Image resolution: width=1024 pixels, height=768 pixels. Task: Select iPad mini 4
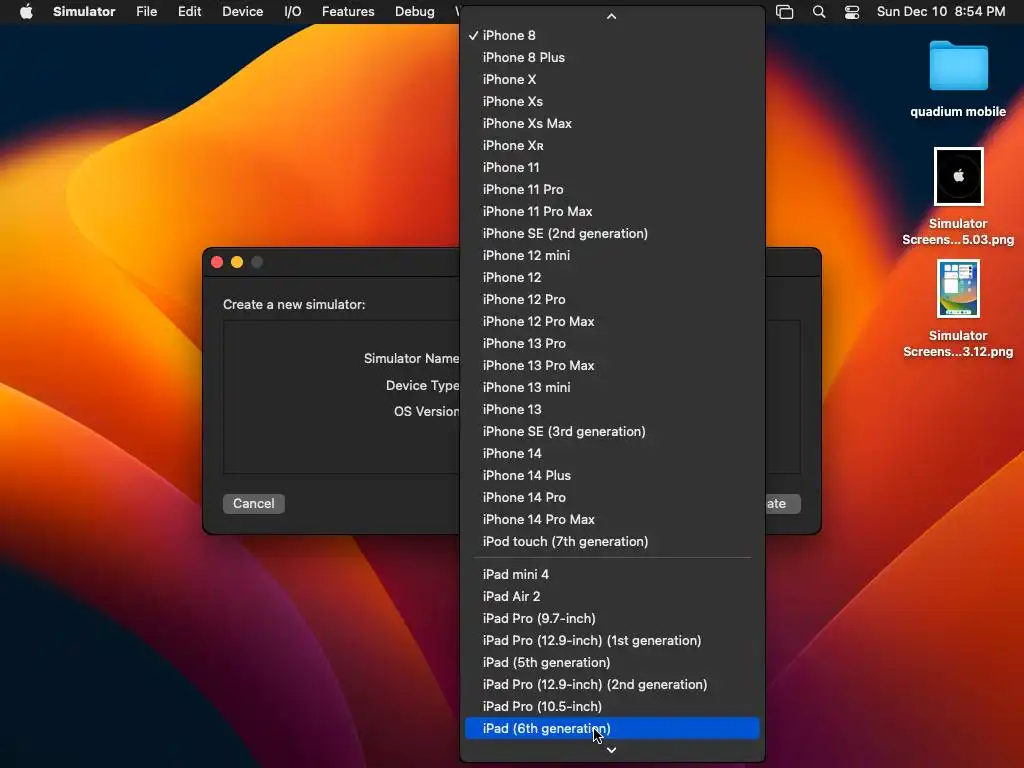tap(612, 575)
